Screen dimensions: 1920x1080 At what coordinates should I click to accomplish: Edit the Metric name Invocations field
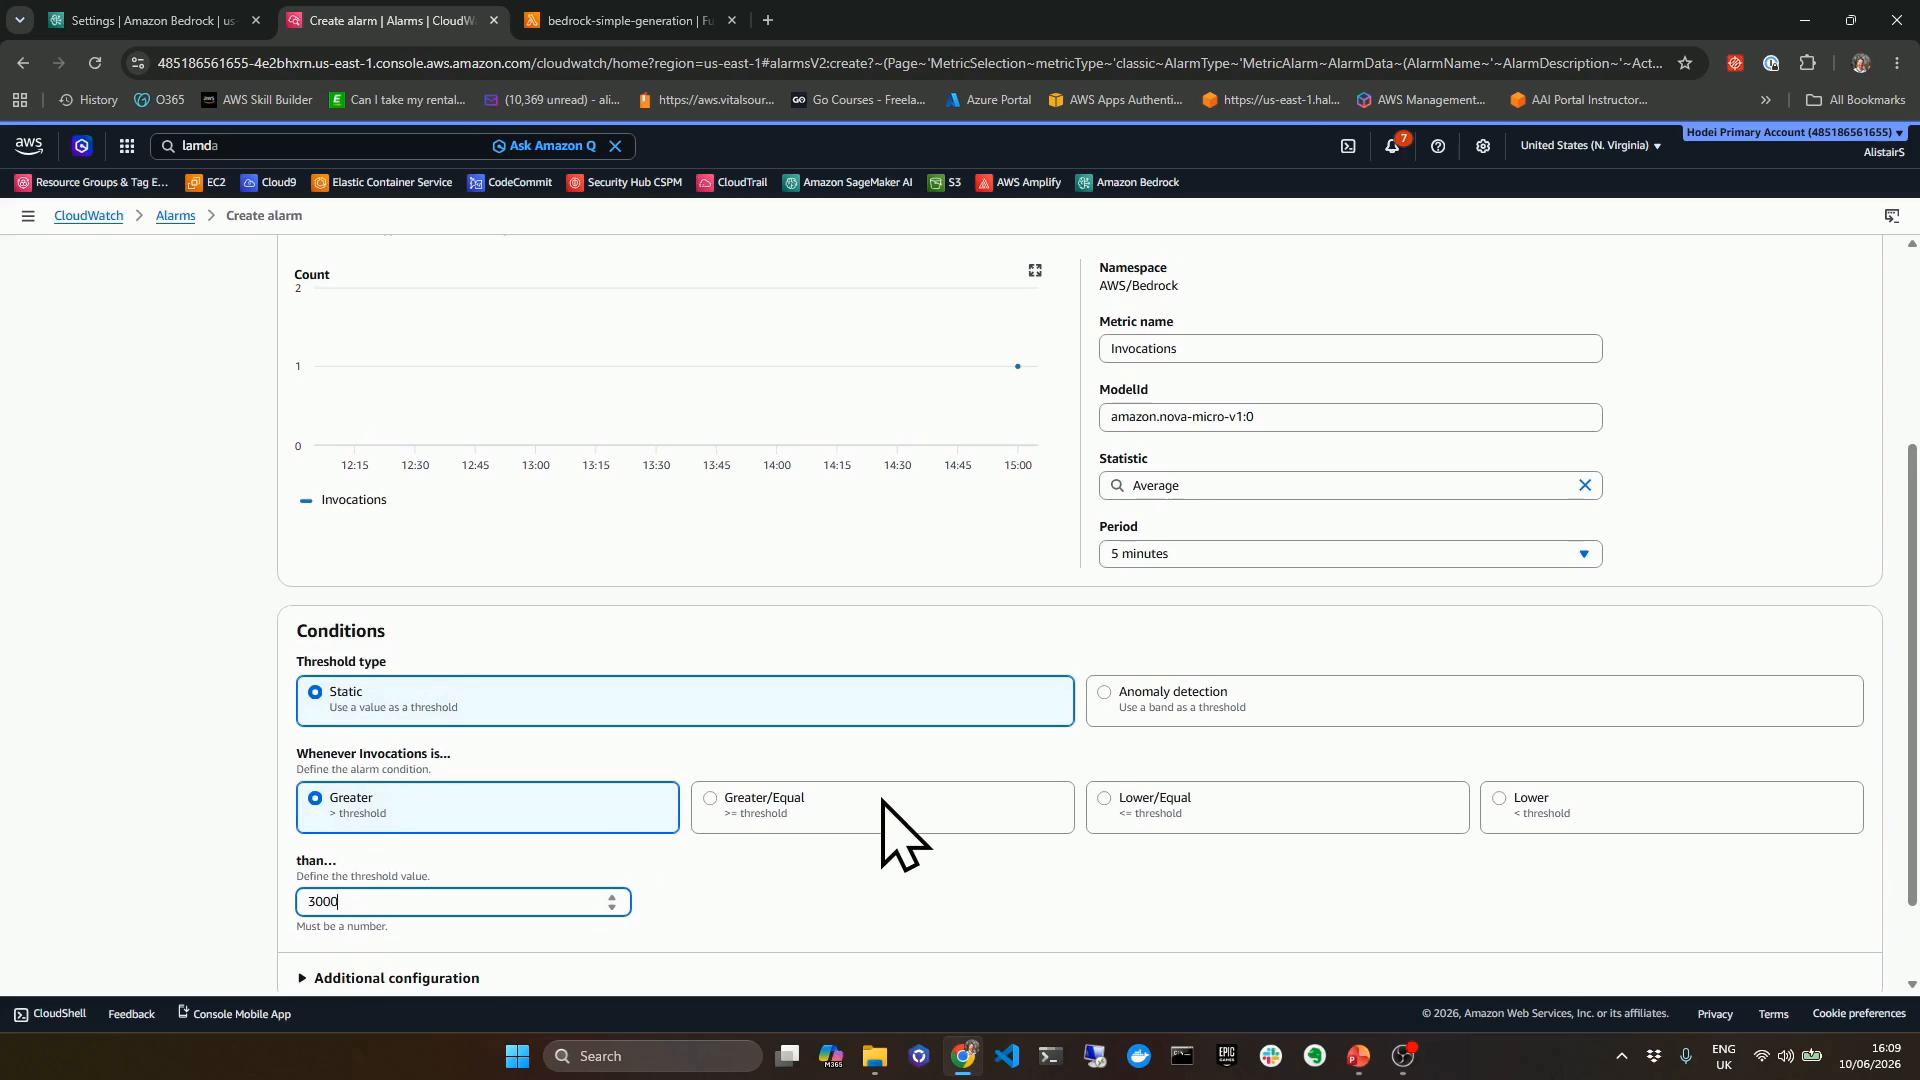(1350, 349)
